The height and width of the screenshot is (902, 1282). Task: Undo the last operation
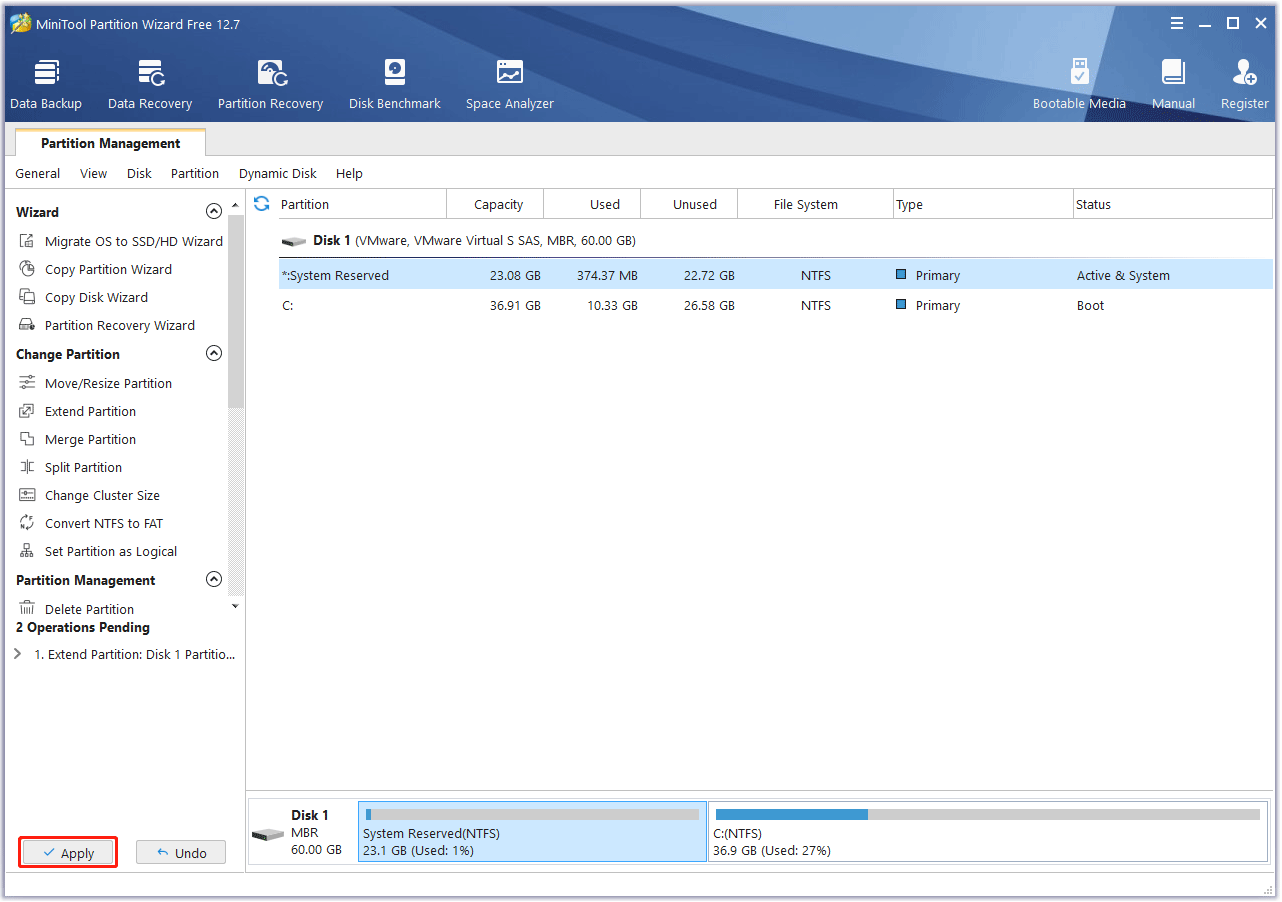coord(180,852)
